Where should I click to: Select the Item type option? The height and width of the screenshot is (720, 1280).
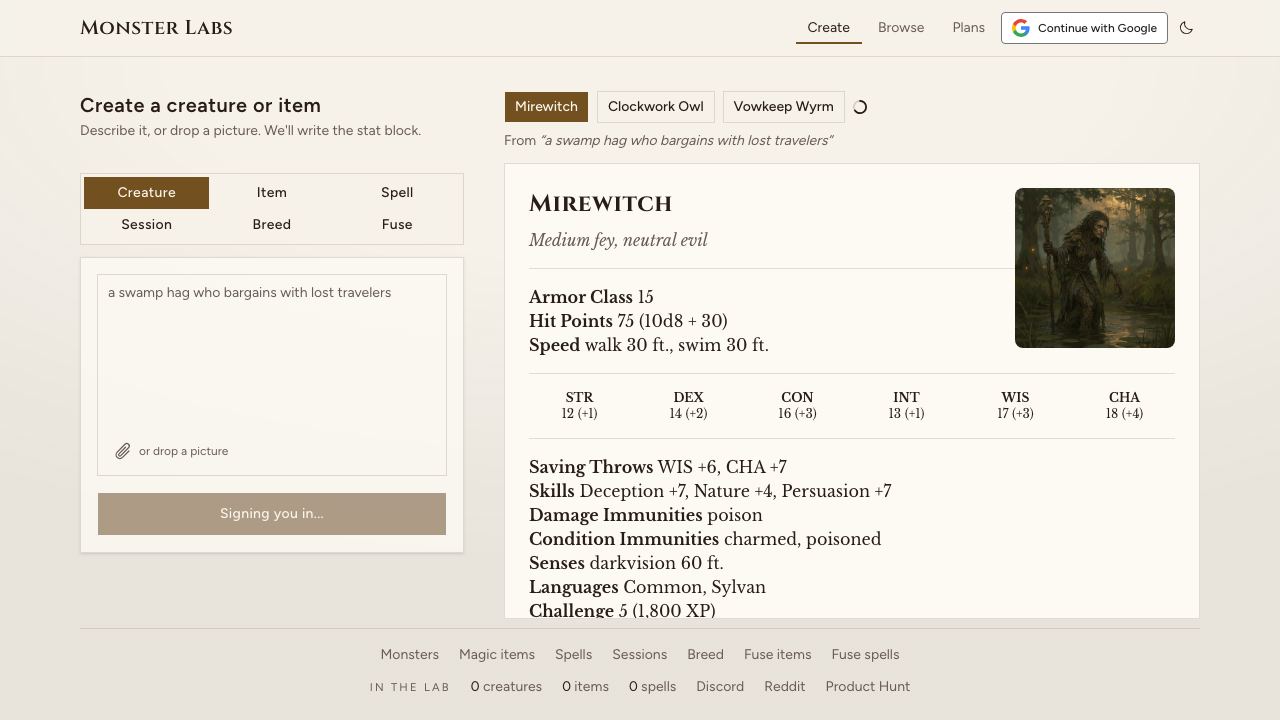[271, 193]
